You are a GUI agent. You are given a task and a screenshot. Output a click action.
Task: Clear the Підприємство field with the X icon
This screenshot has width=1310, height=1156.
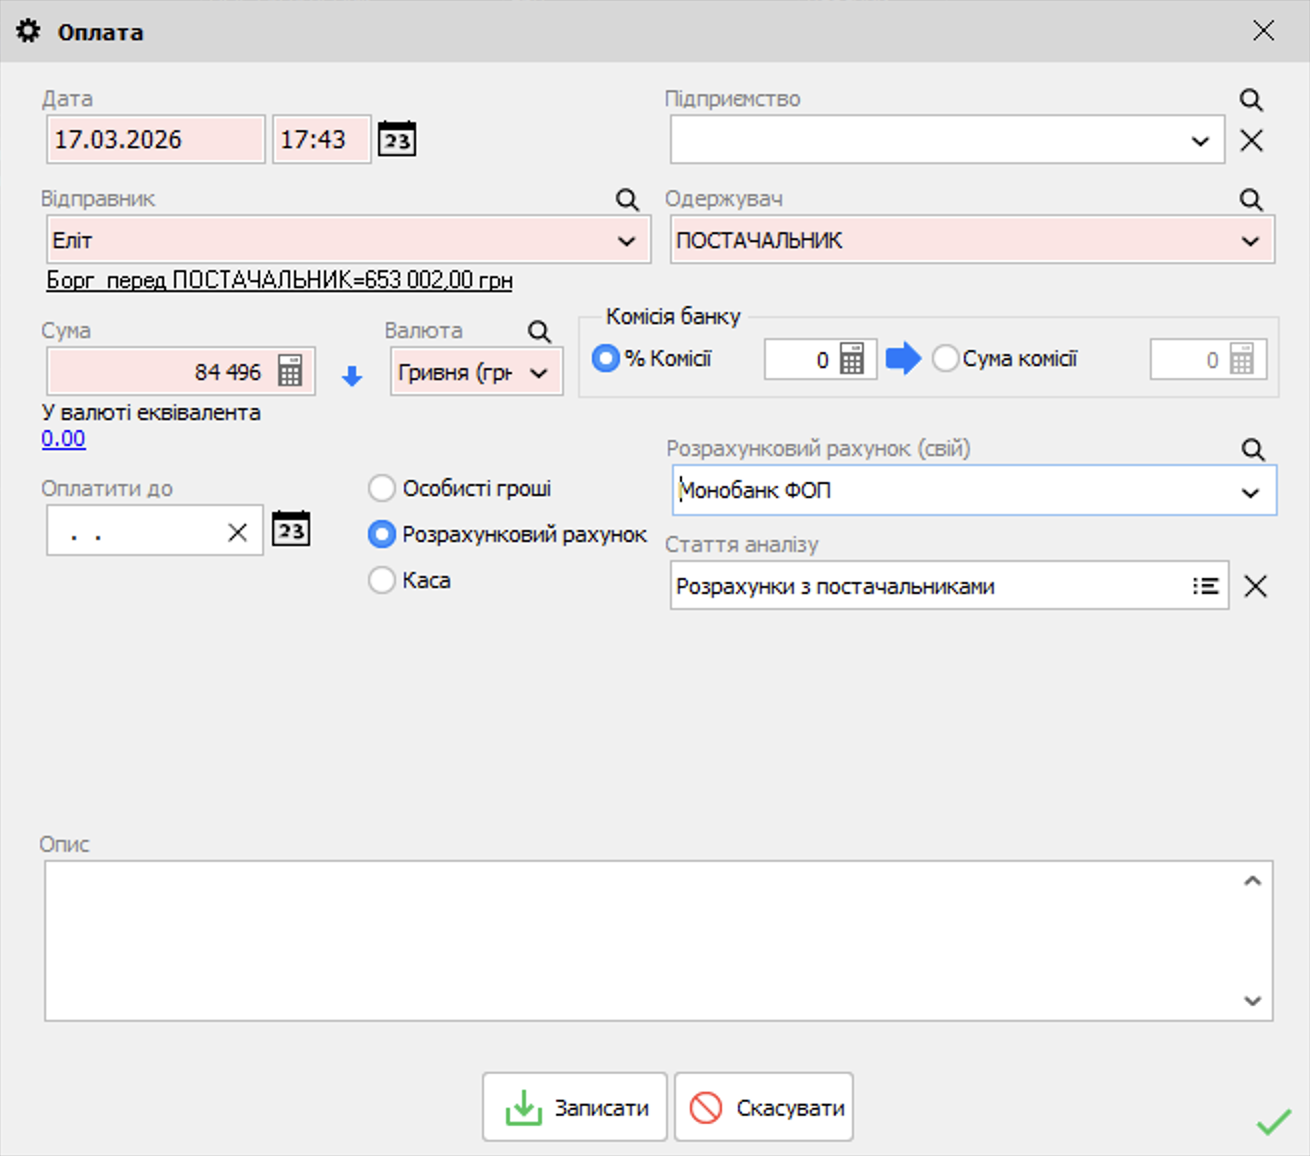[x=1251, y=141]
